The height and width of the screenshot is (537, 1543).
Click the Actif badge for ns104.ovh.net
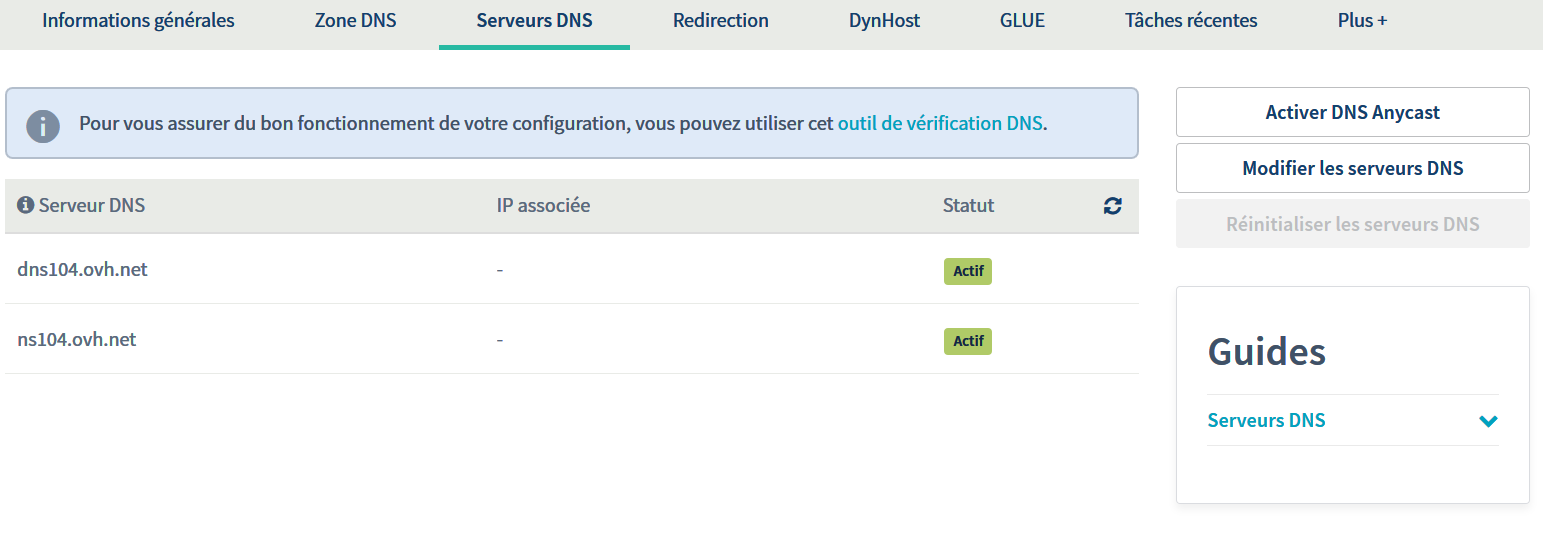pos(967,341)
